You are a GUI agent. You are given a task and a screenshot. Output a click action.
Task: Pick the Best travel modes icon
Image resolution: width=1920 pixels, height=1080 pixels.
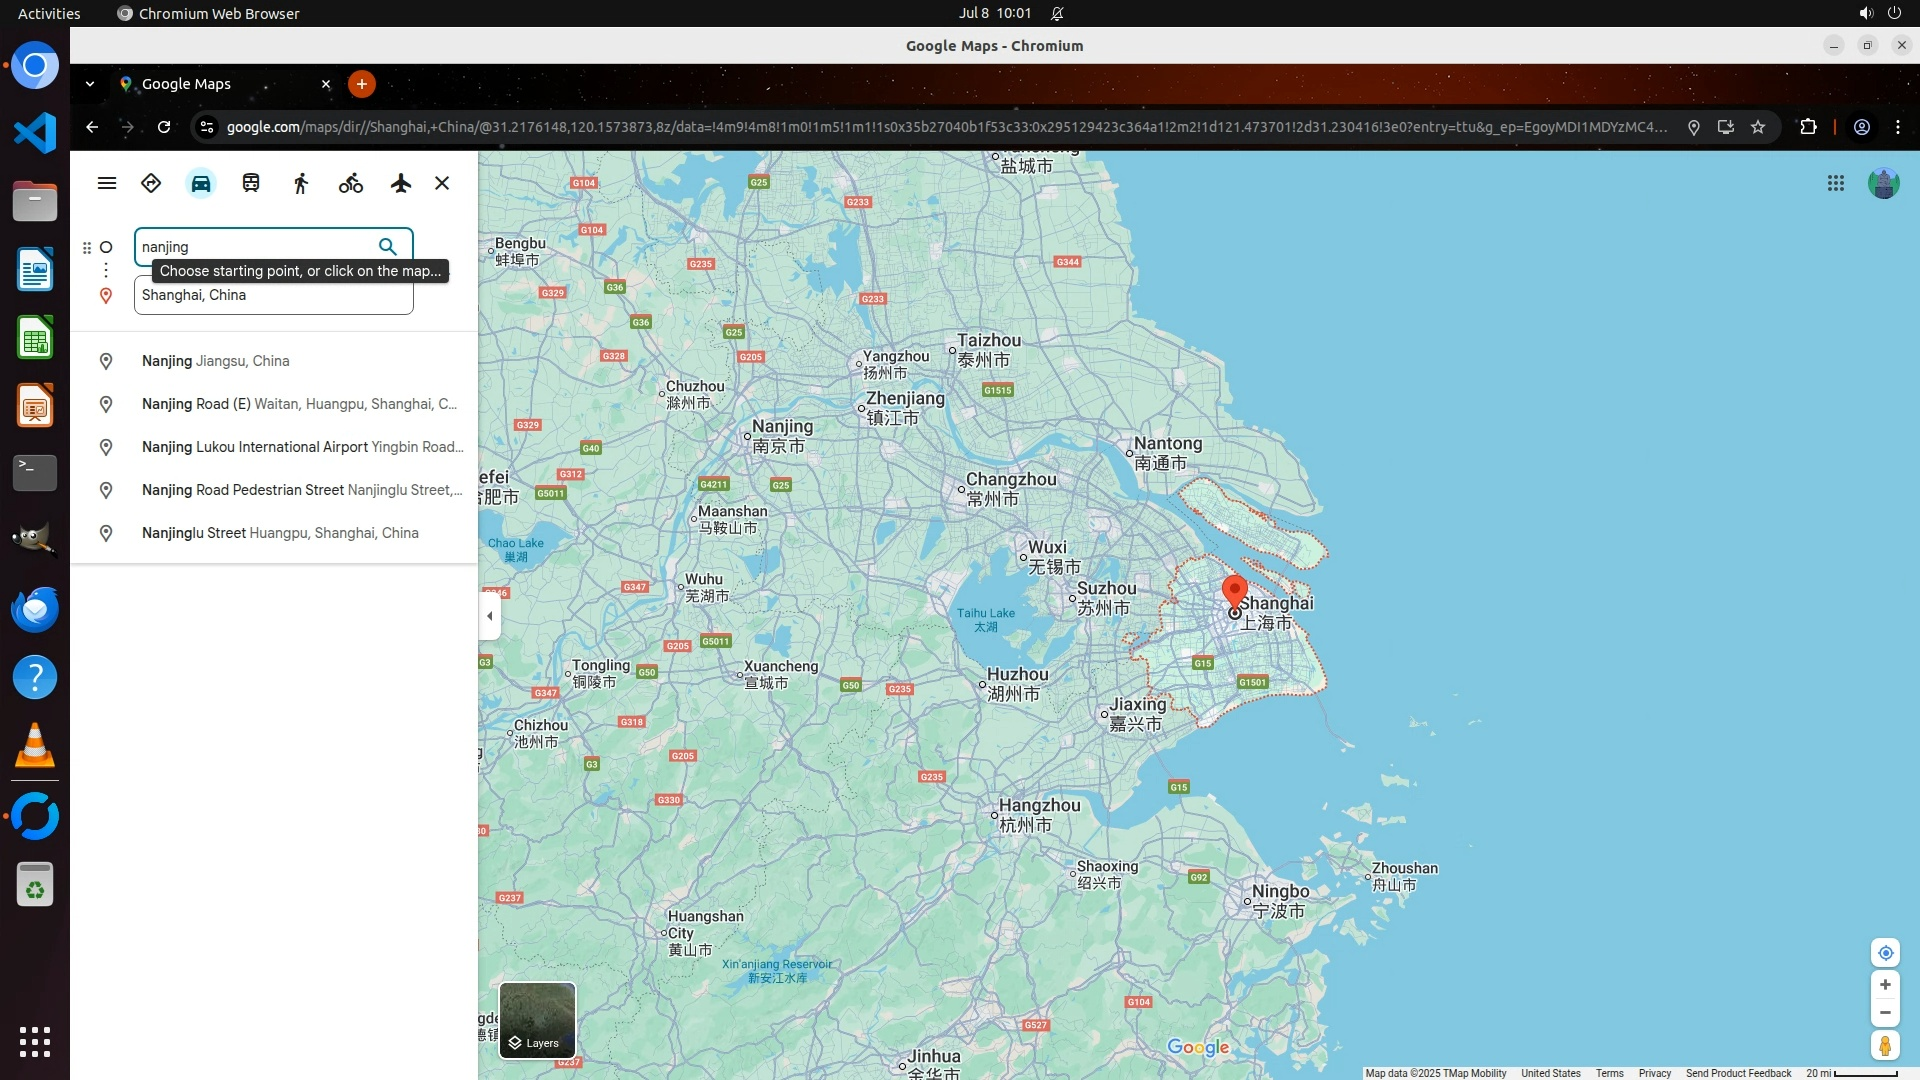point(151,183)
